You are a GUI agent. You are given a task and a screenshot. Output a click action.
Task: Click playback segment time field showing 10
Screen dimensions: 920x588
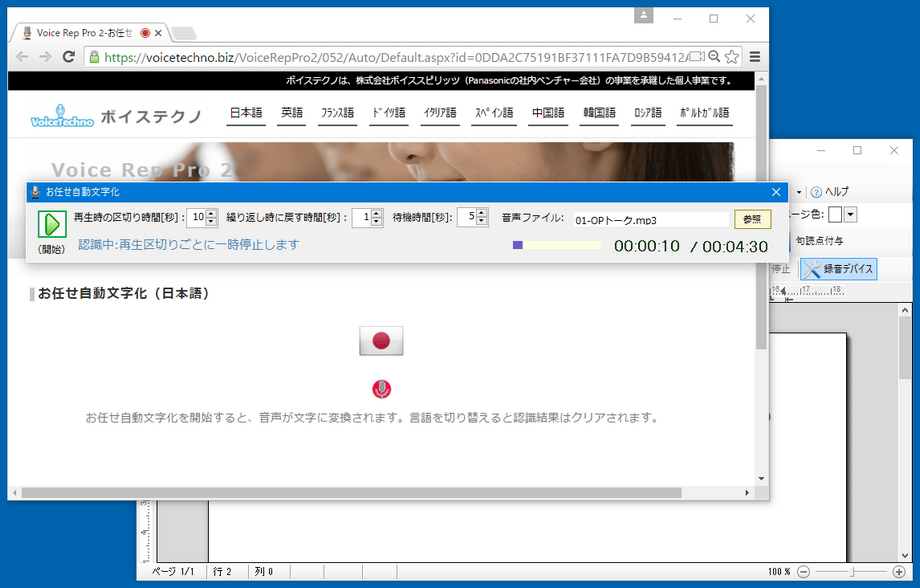point(197,218)
